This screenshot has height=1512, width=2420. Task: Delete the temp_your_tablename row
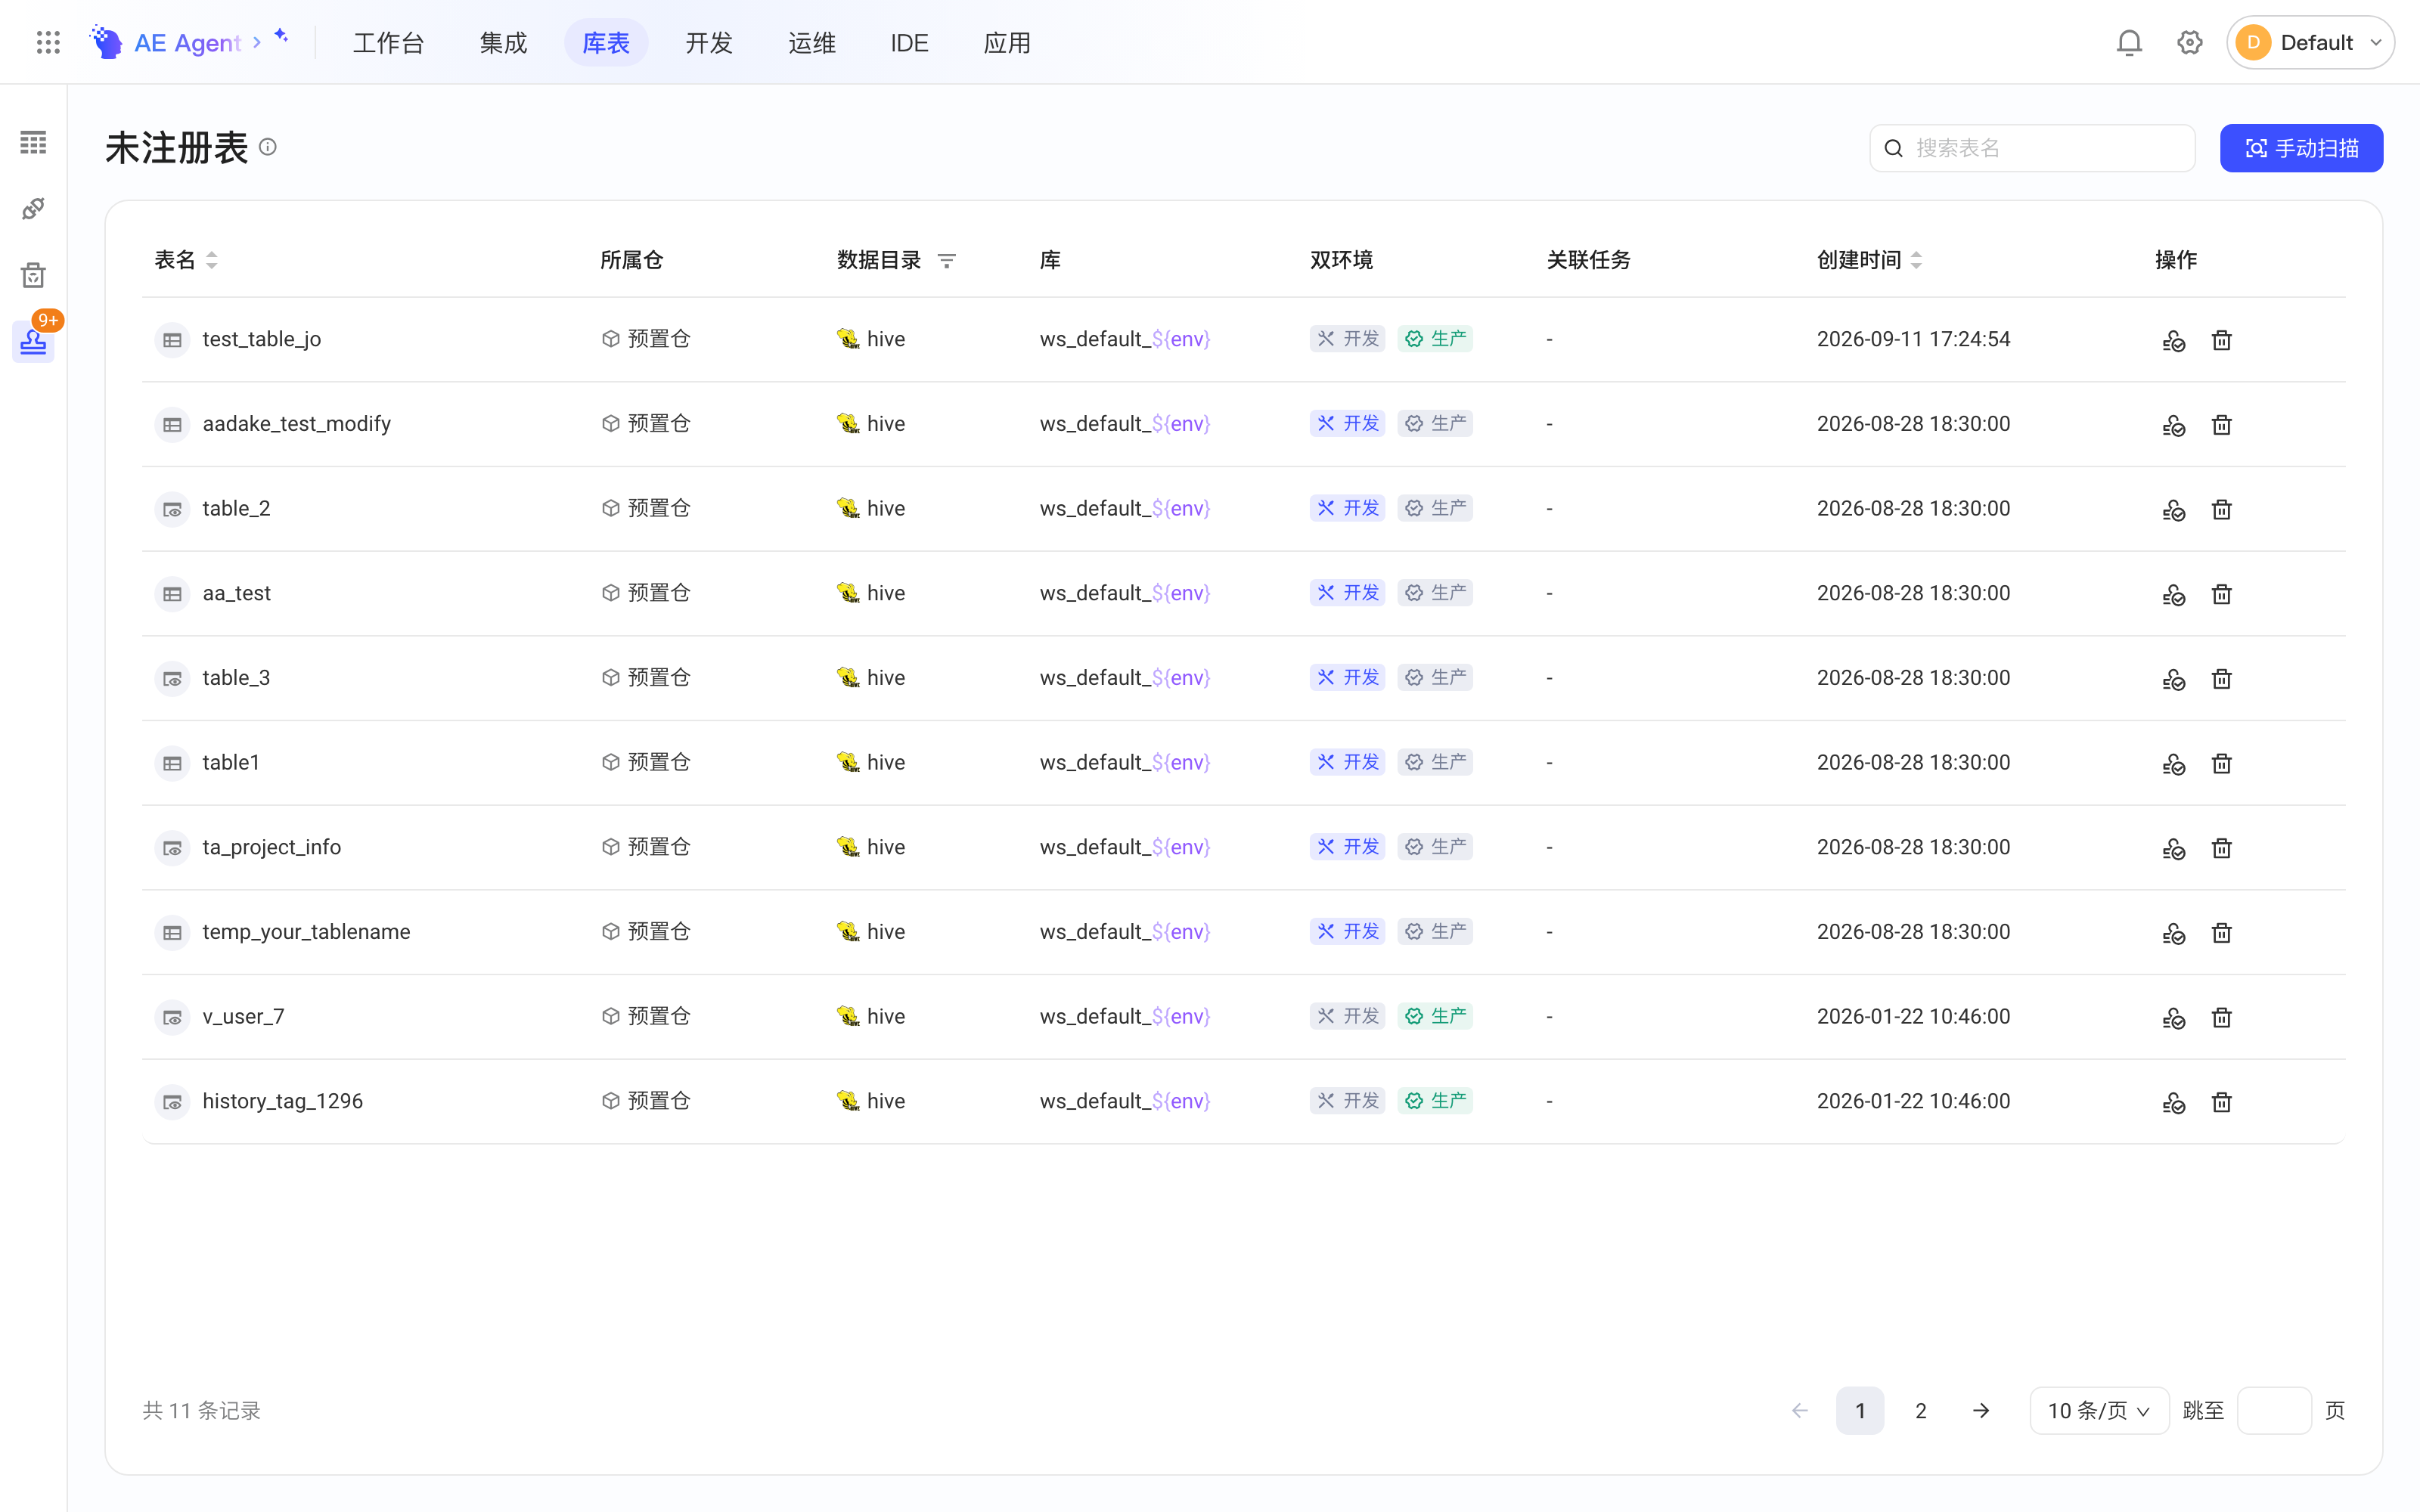tap(2222, 933)
